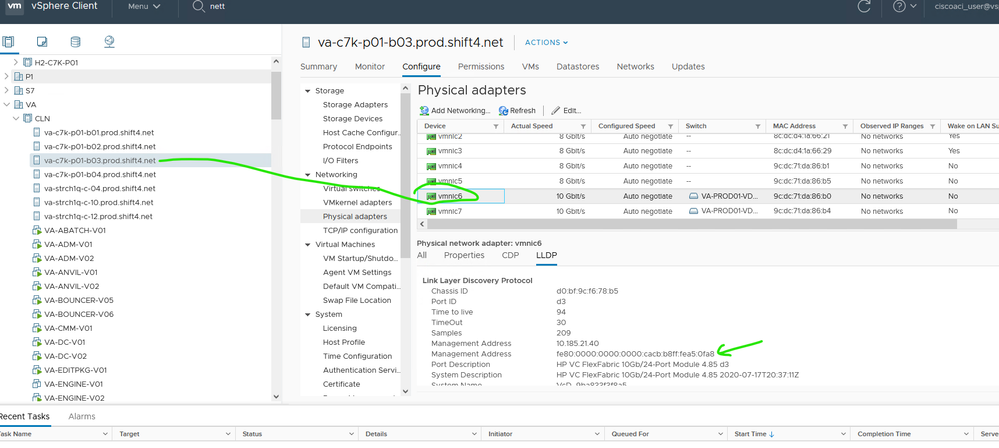Click the inventory tree vertical scrollbar

[x=276, y=96]
